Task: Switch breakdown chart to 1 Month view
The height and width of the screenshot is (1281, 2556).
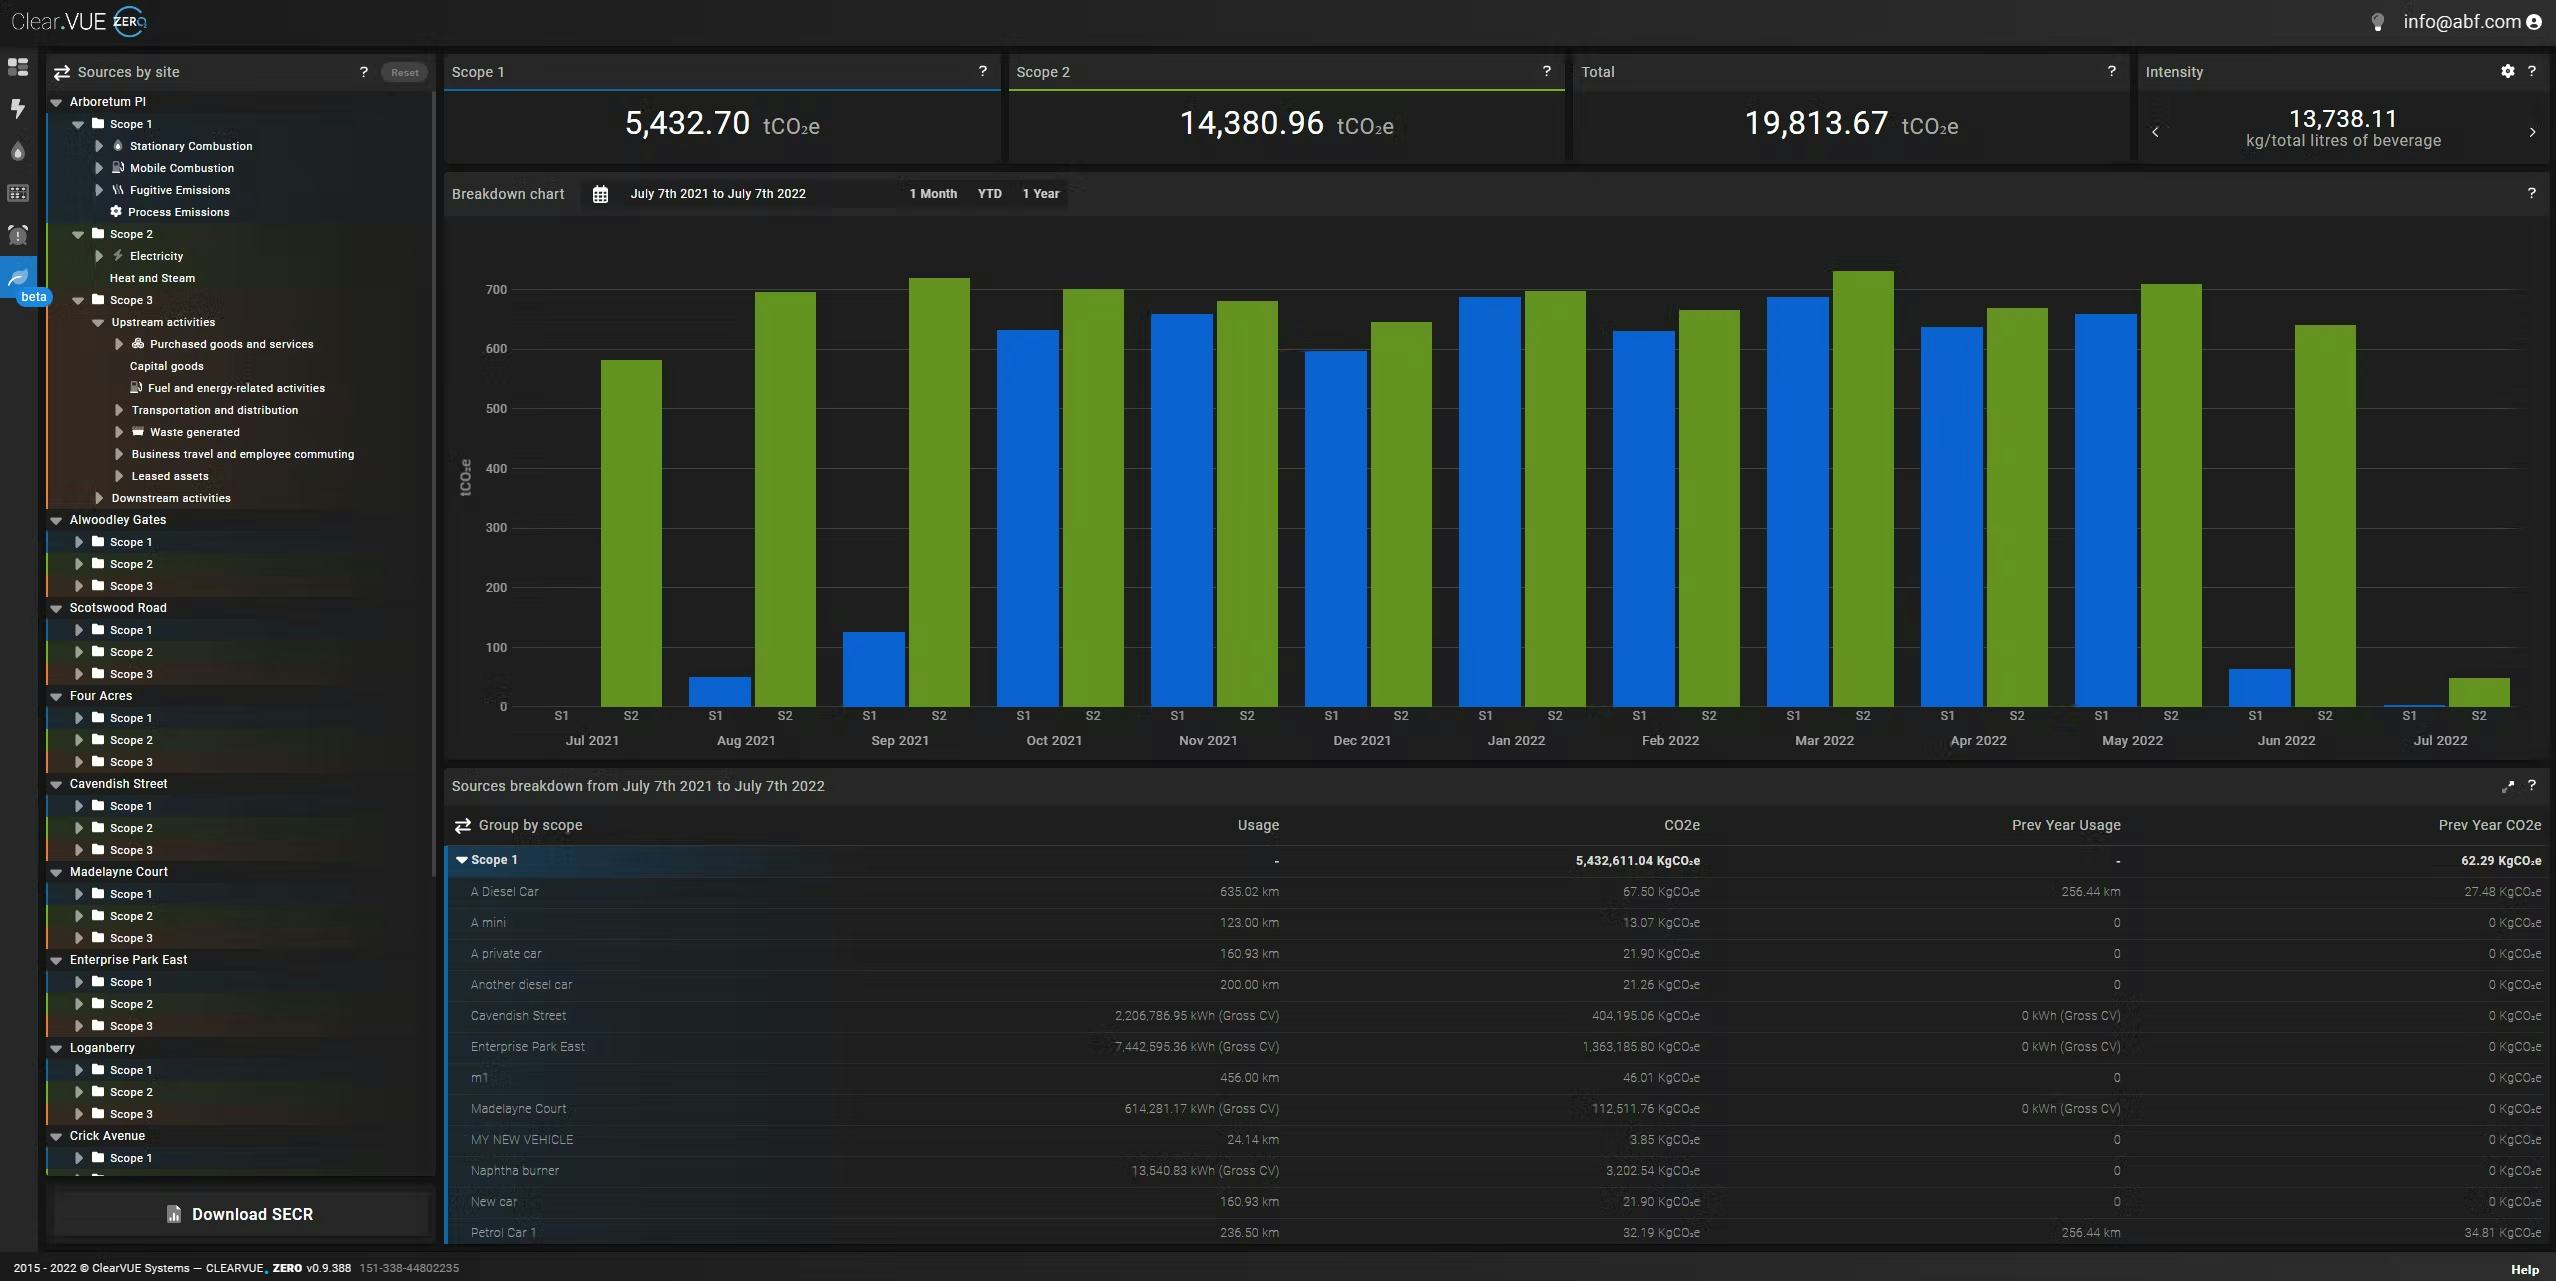Action: click(x=931, y=193)
